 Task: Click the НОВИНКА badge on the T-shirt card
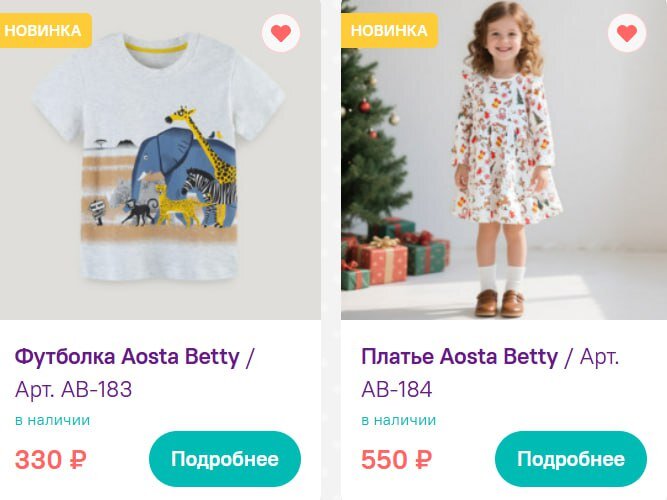pyautogui.click(x=43, y=30)
